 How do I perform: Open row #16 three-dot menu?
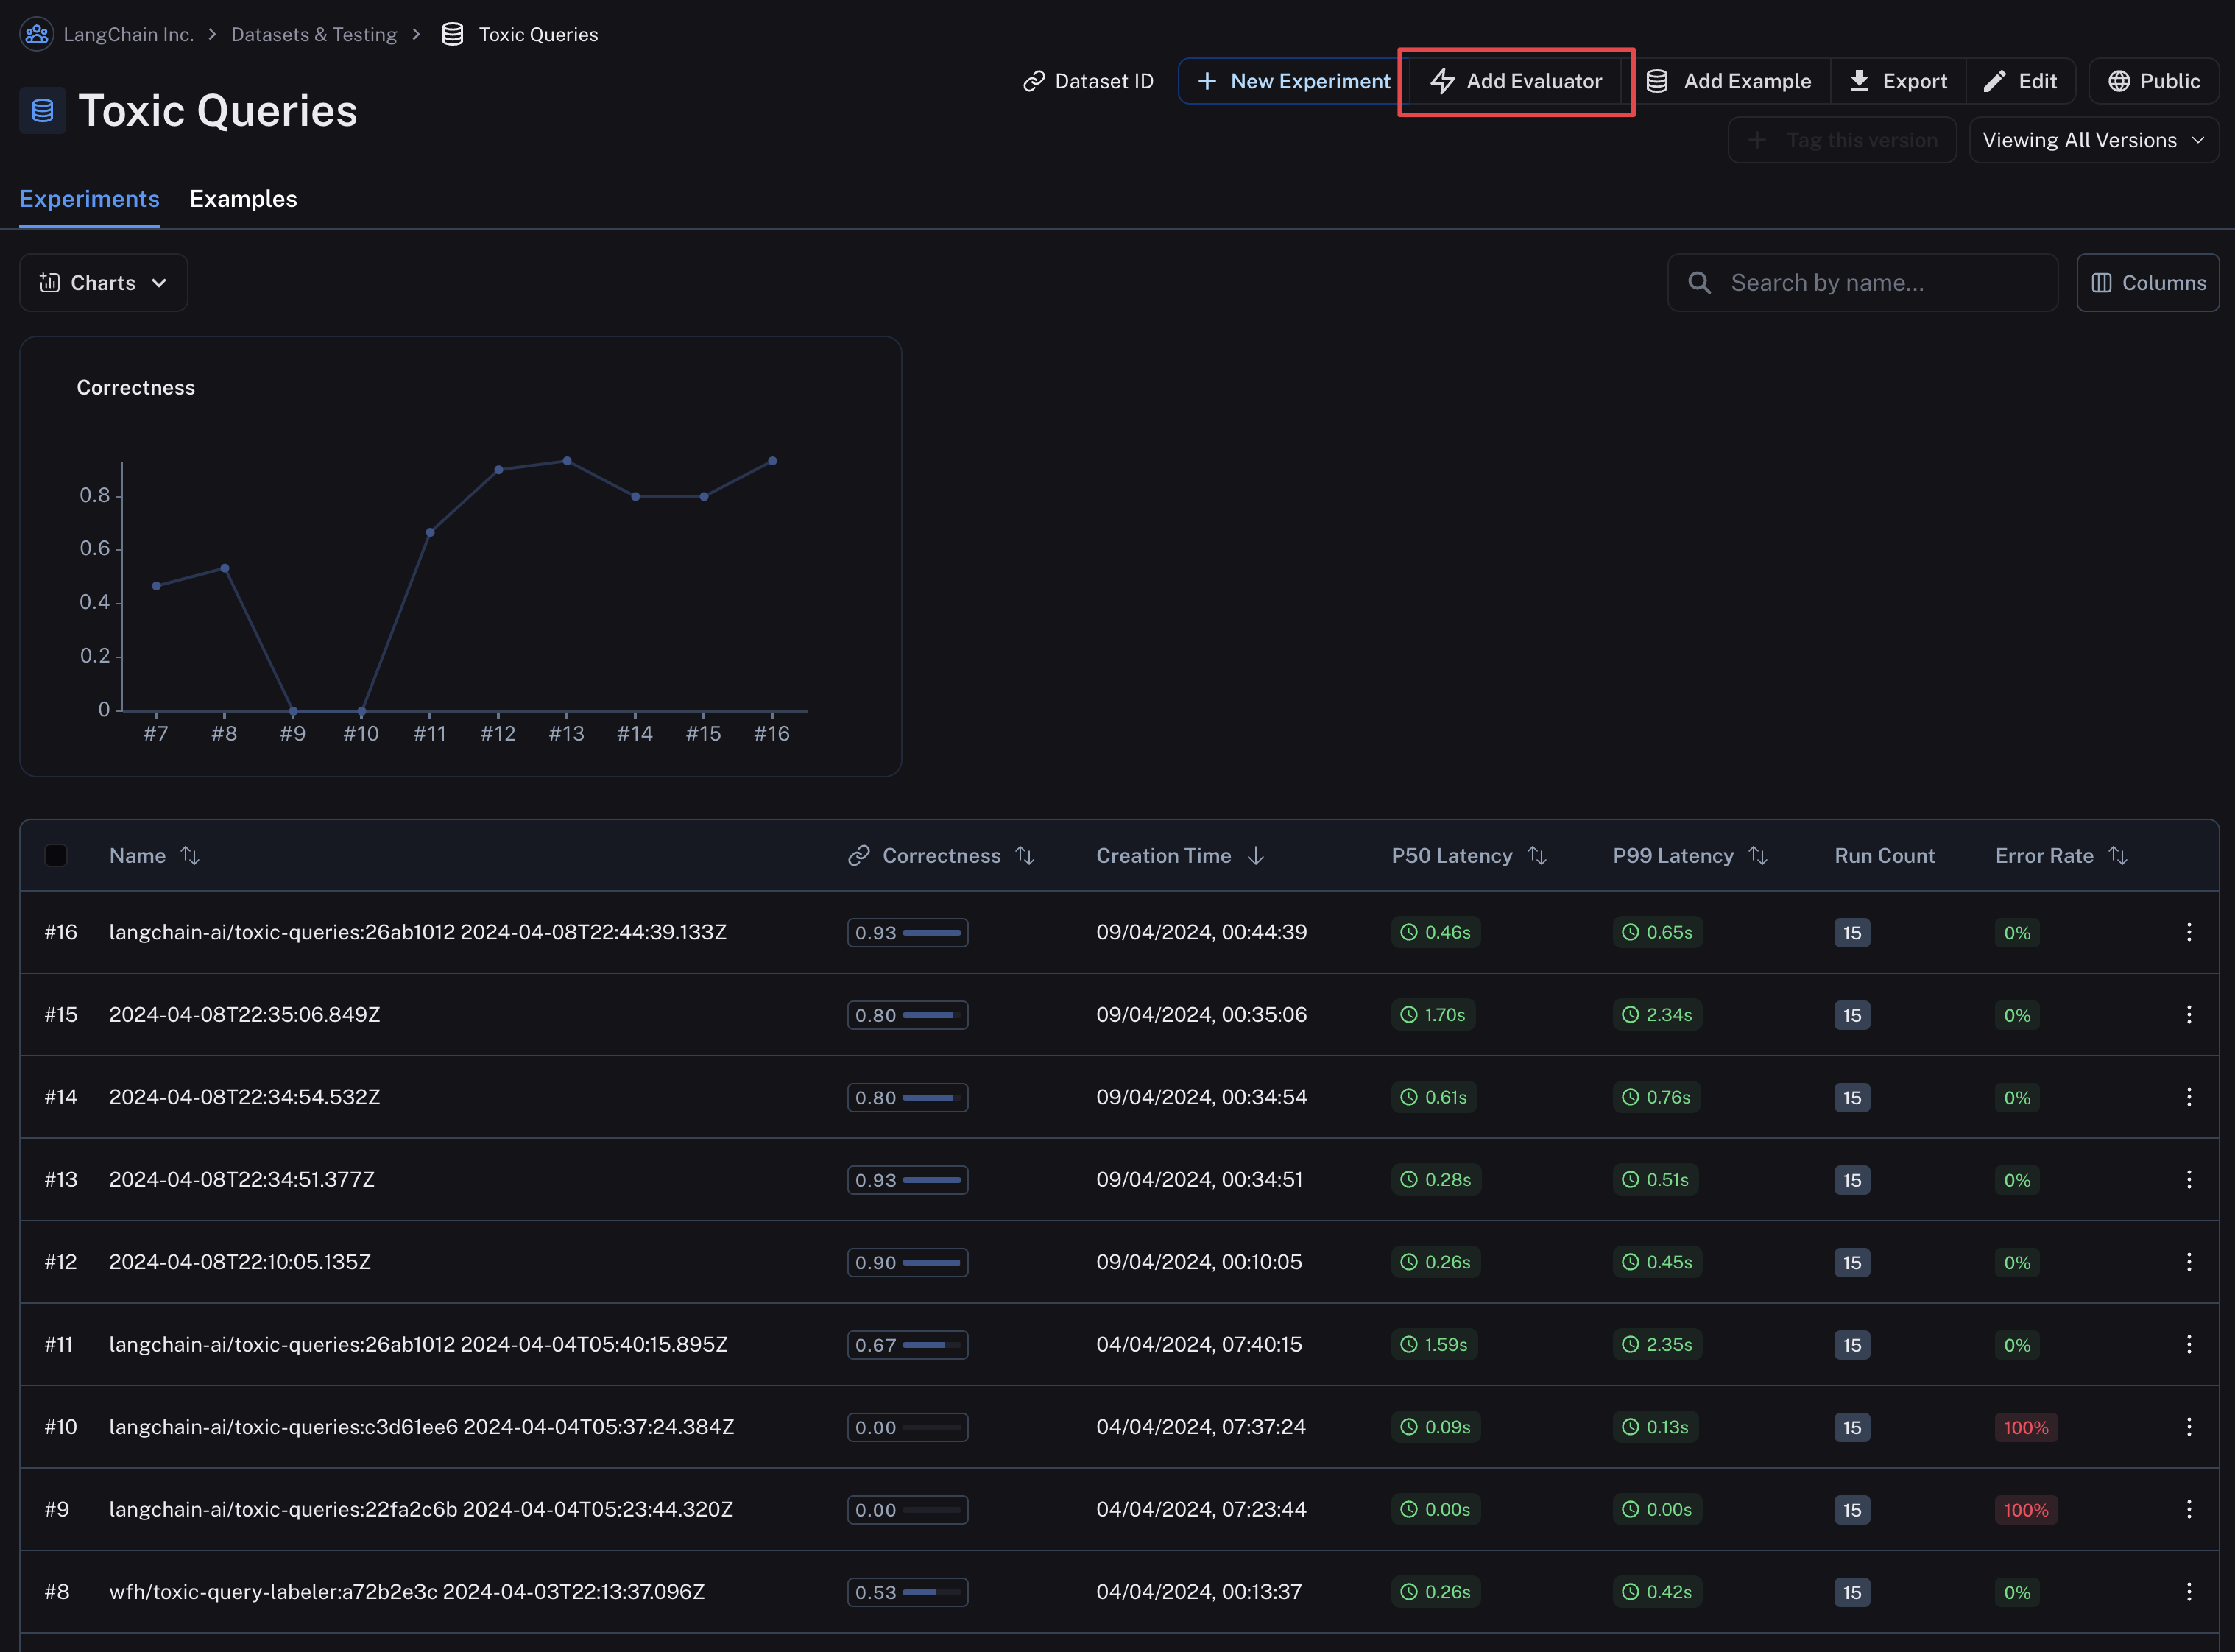(x=2189, y=932)
